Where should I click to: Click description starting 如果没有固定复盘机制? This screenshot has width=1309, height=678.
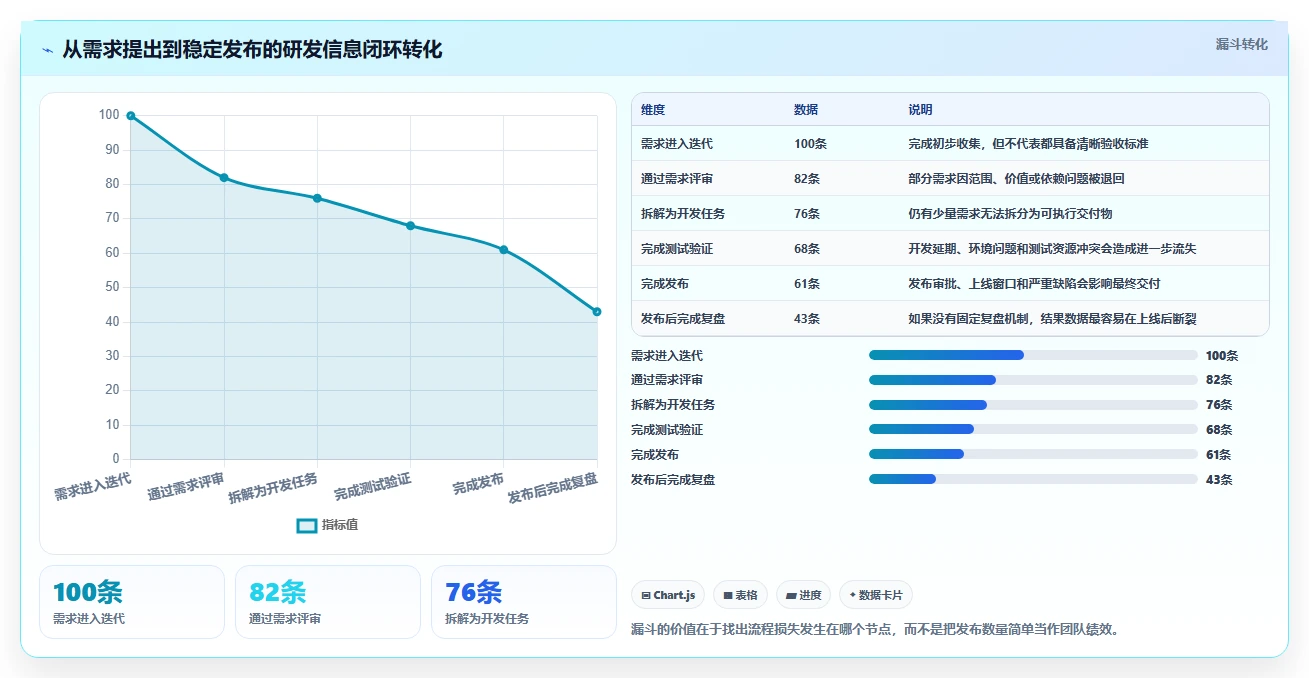[1052, 319]
